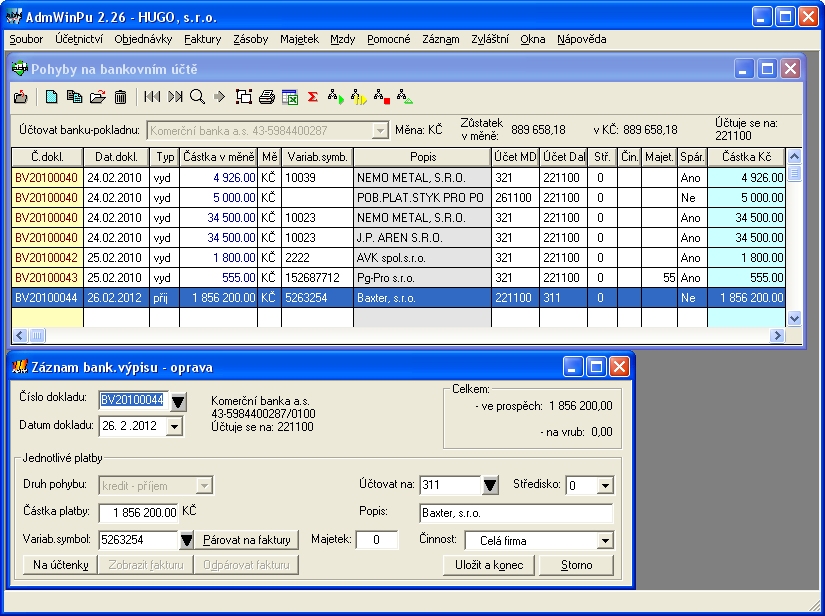Click in the Popis field with Baxter, s.r.o.

point(516,513)
